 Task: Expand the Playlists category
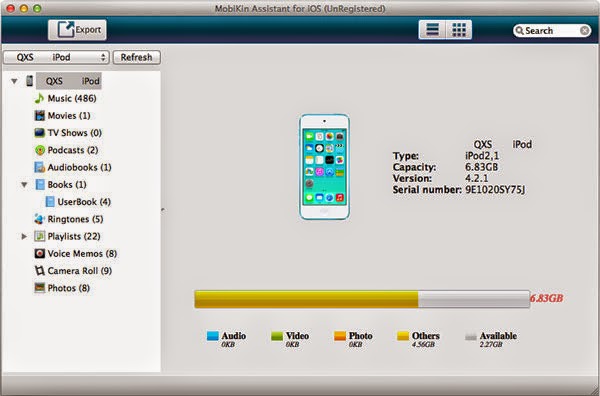click(24, 236)
